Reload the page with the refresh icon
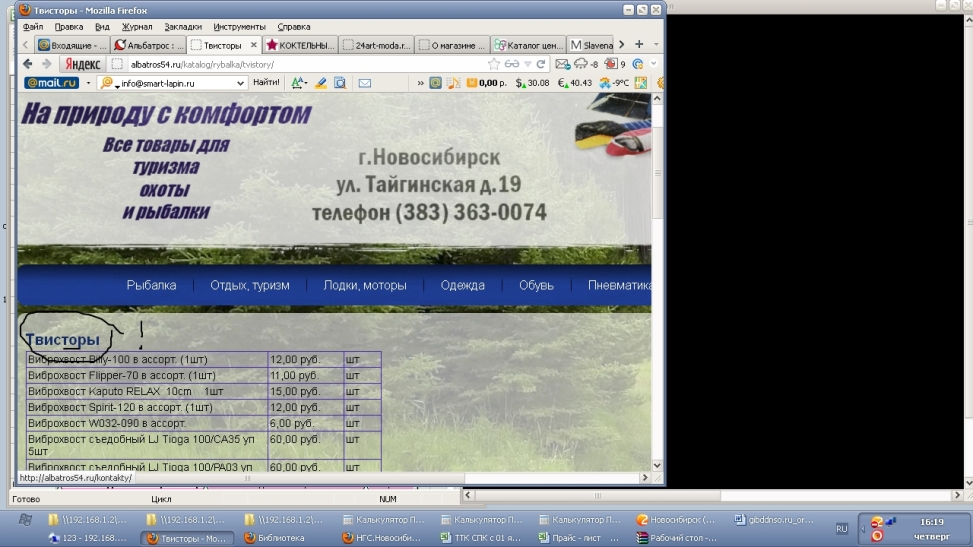This screenshot has height=547, width=973. [541, 64]
